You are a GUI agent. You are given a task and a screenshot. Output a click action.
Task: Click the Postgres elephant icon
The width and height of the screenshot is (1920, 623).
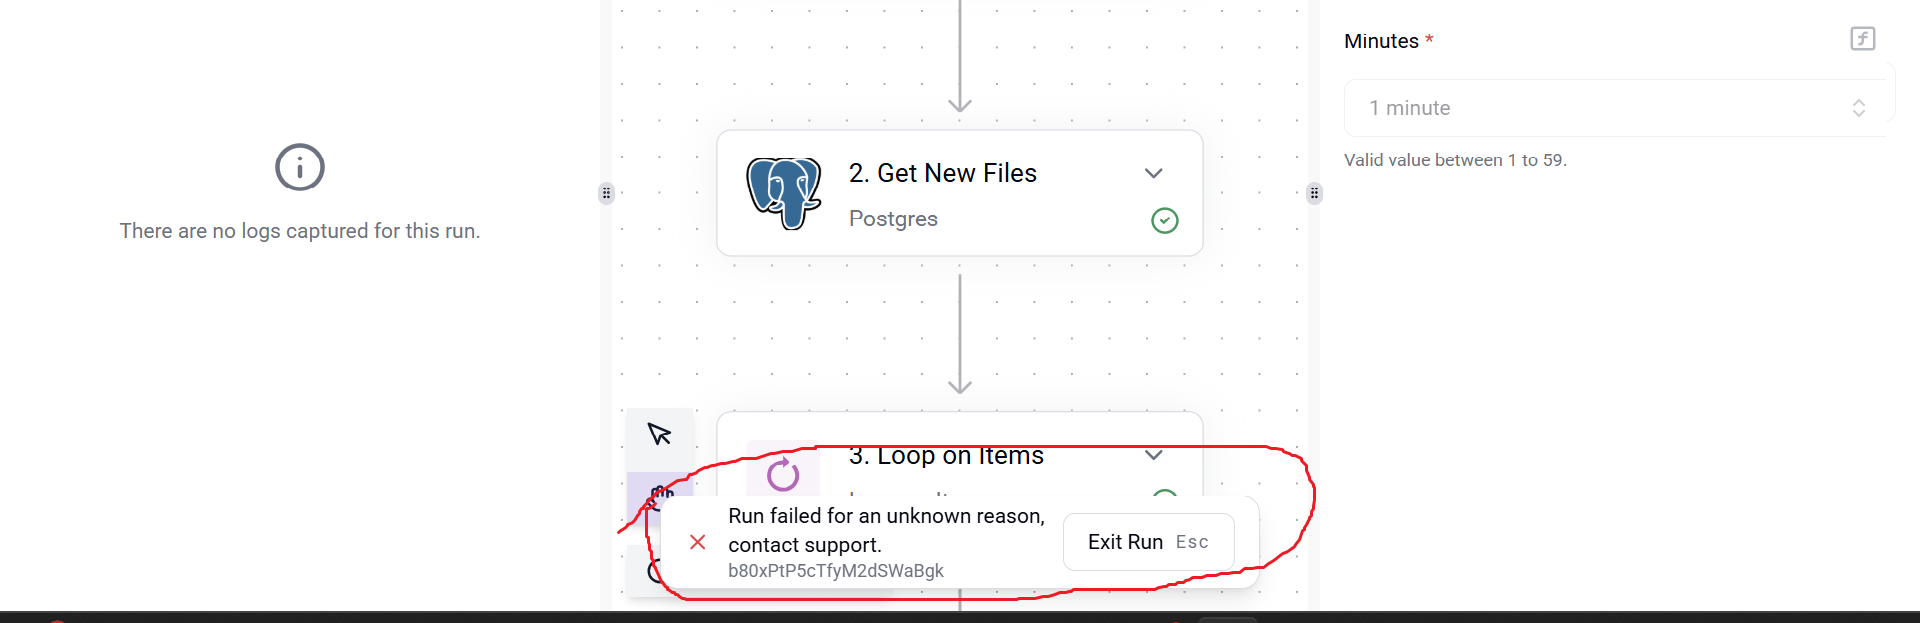pos(784,193)
